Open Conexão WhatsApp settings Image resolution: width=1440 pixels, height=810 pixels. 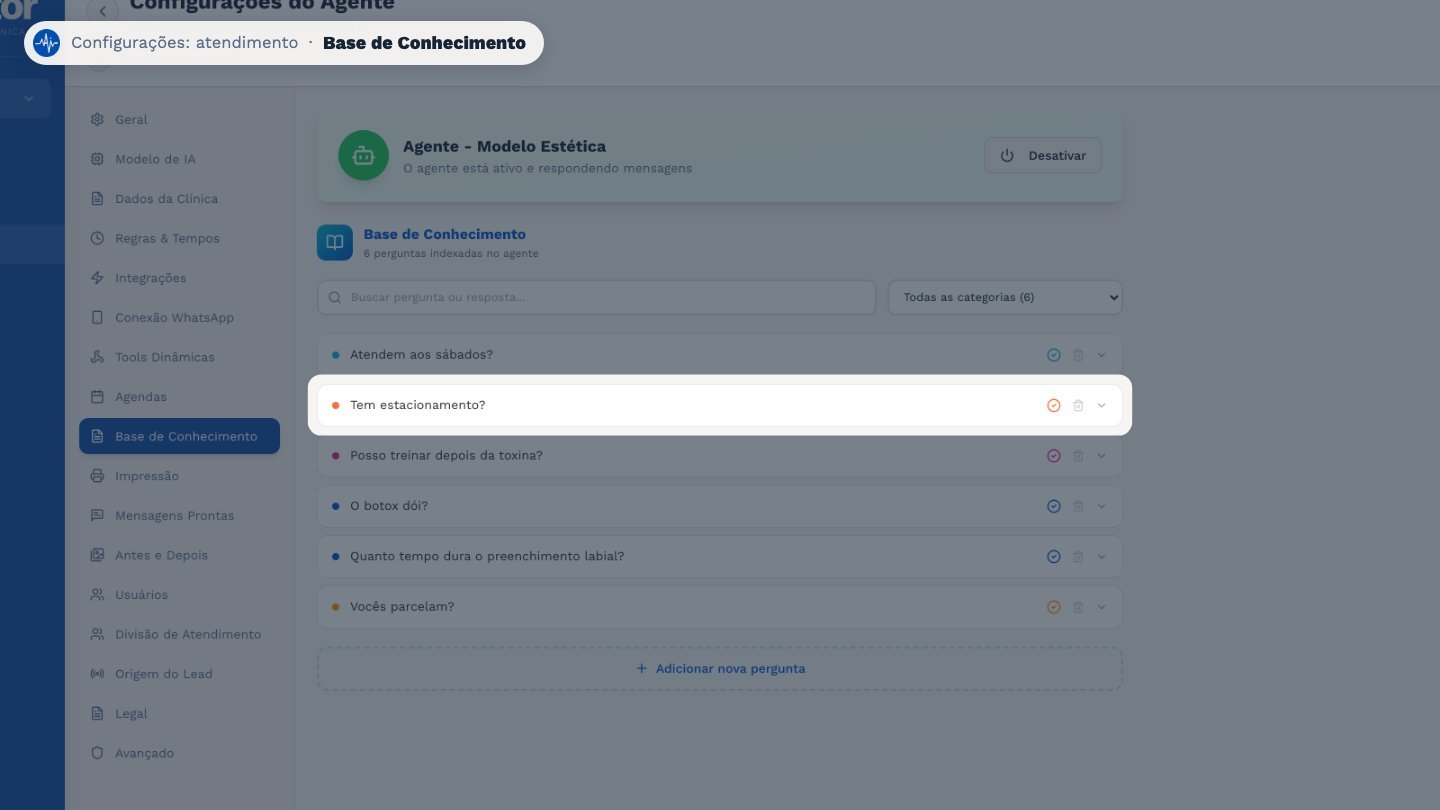point(179,317)
